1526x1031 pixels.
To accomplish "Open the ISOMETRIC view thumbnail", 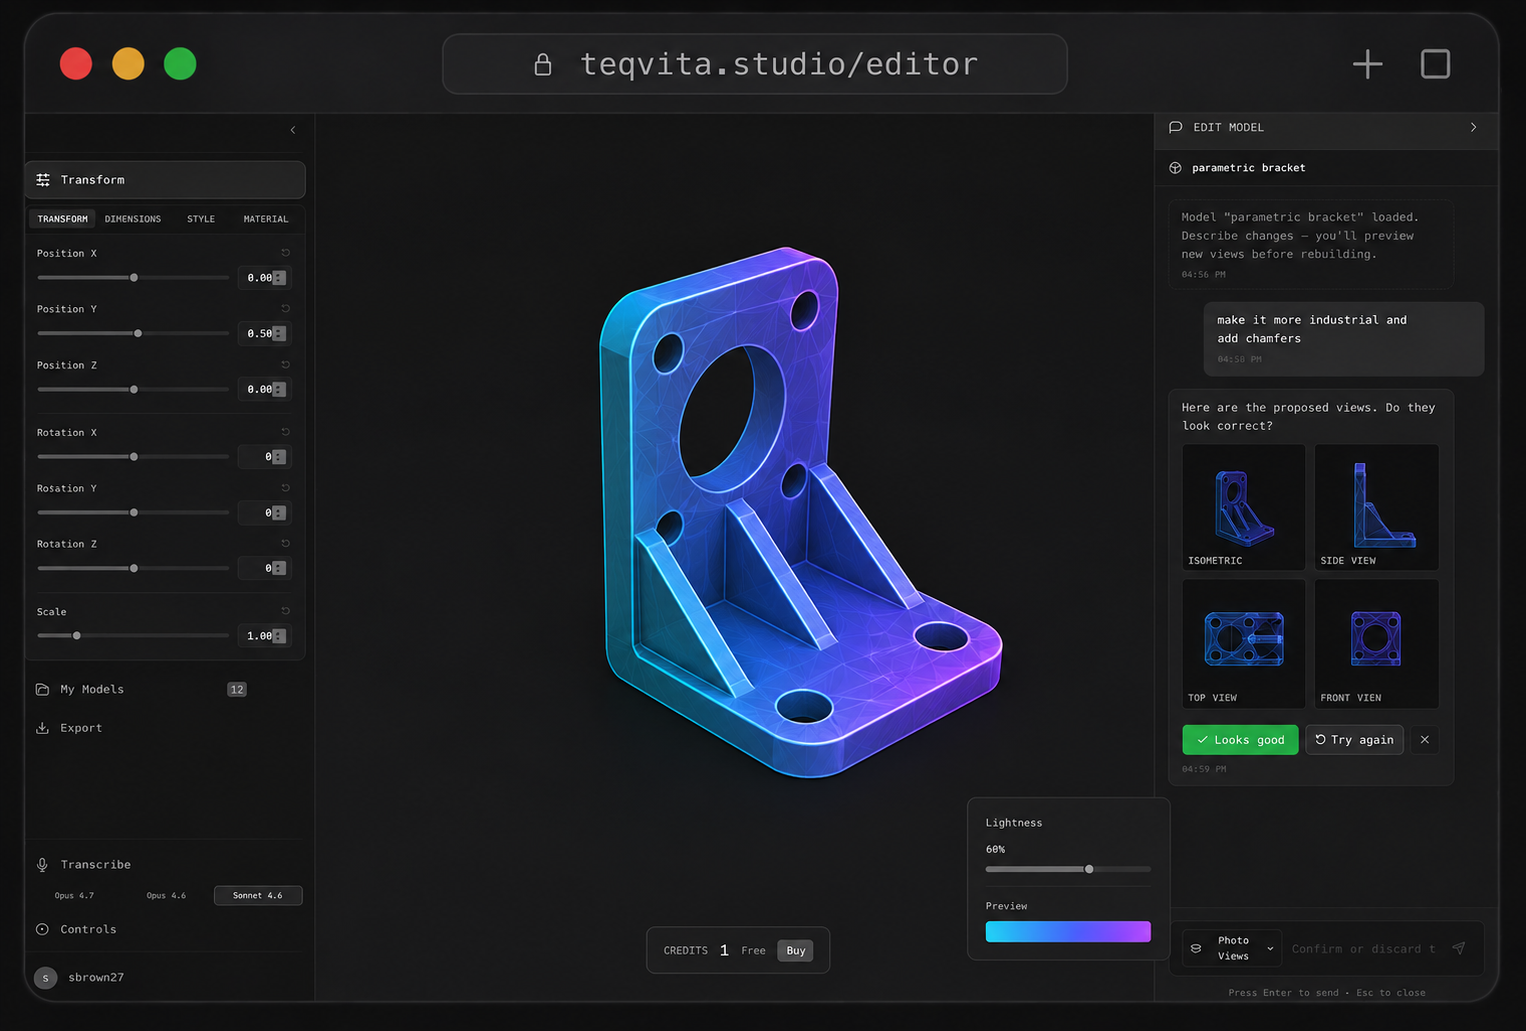I will point(1244,507).
